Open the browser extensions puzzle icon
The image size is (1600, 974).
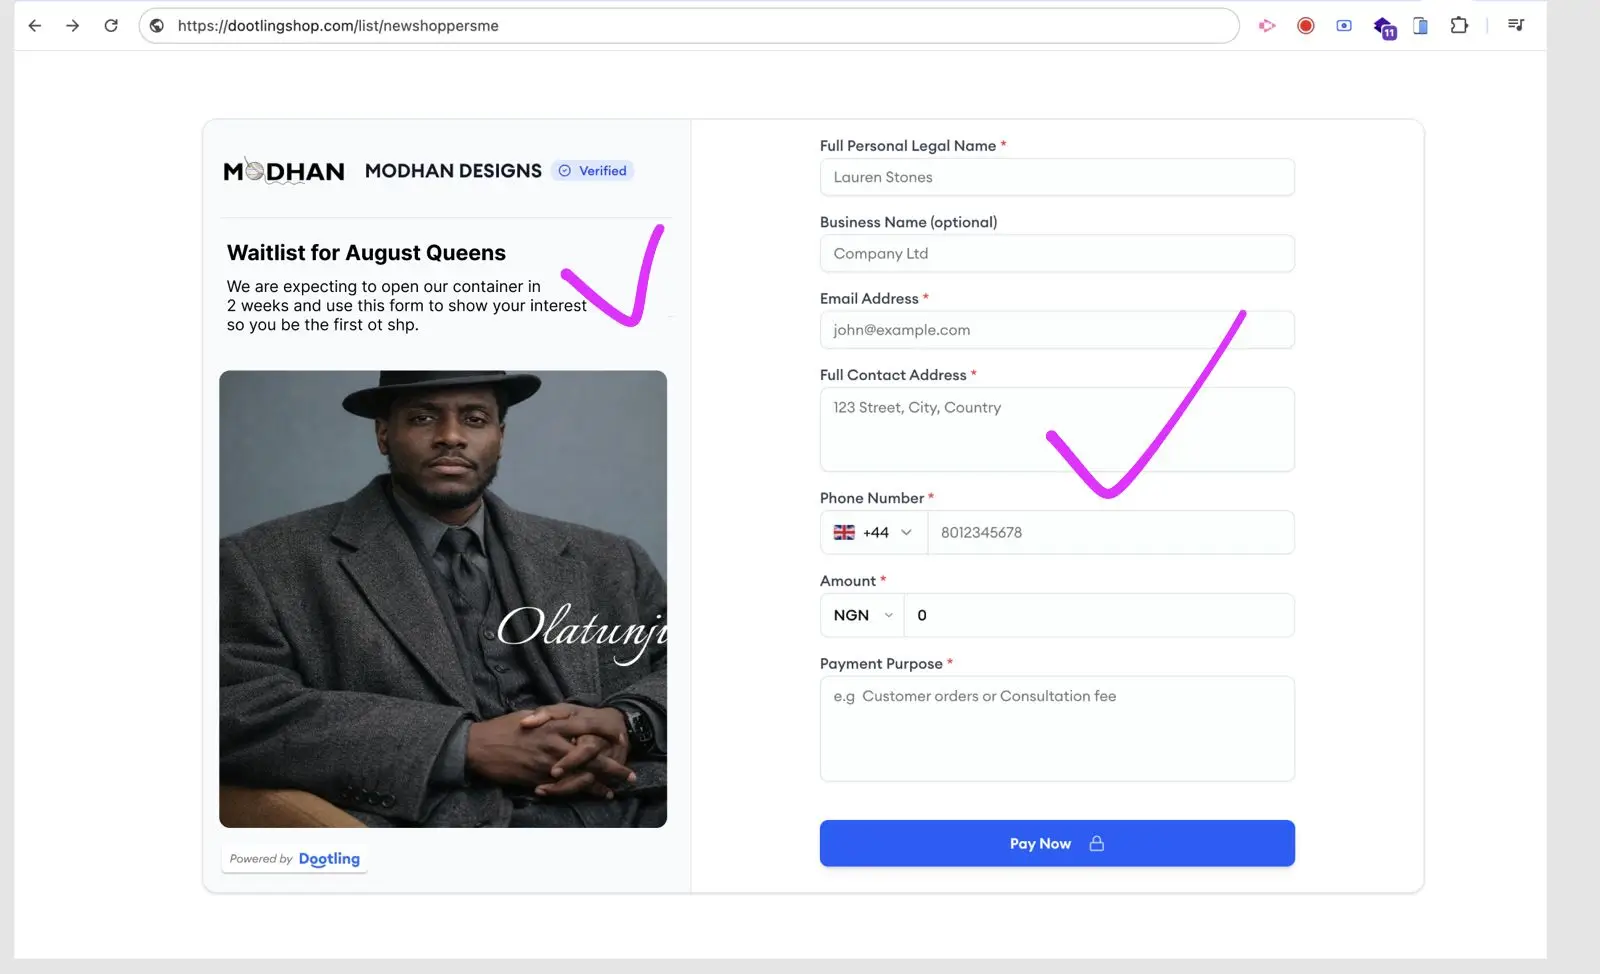click(1459, 26)
